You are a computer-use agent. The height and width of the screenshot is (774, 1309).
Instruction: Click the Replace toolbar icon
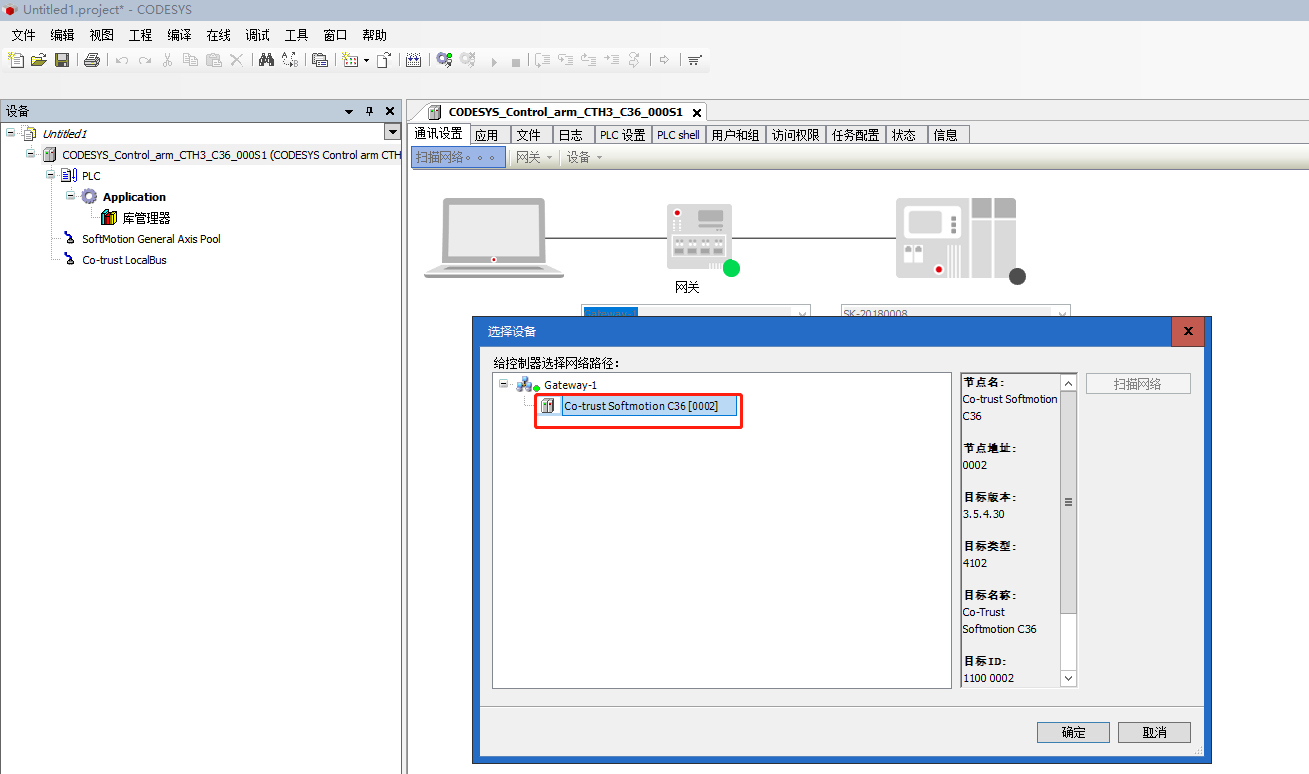[289, 60]
